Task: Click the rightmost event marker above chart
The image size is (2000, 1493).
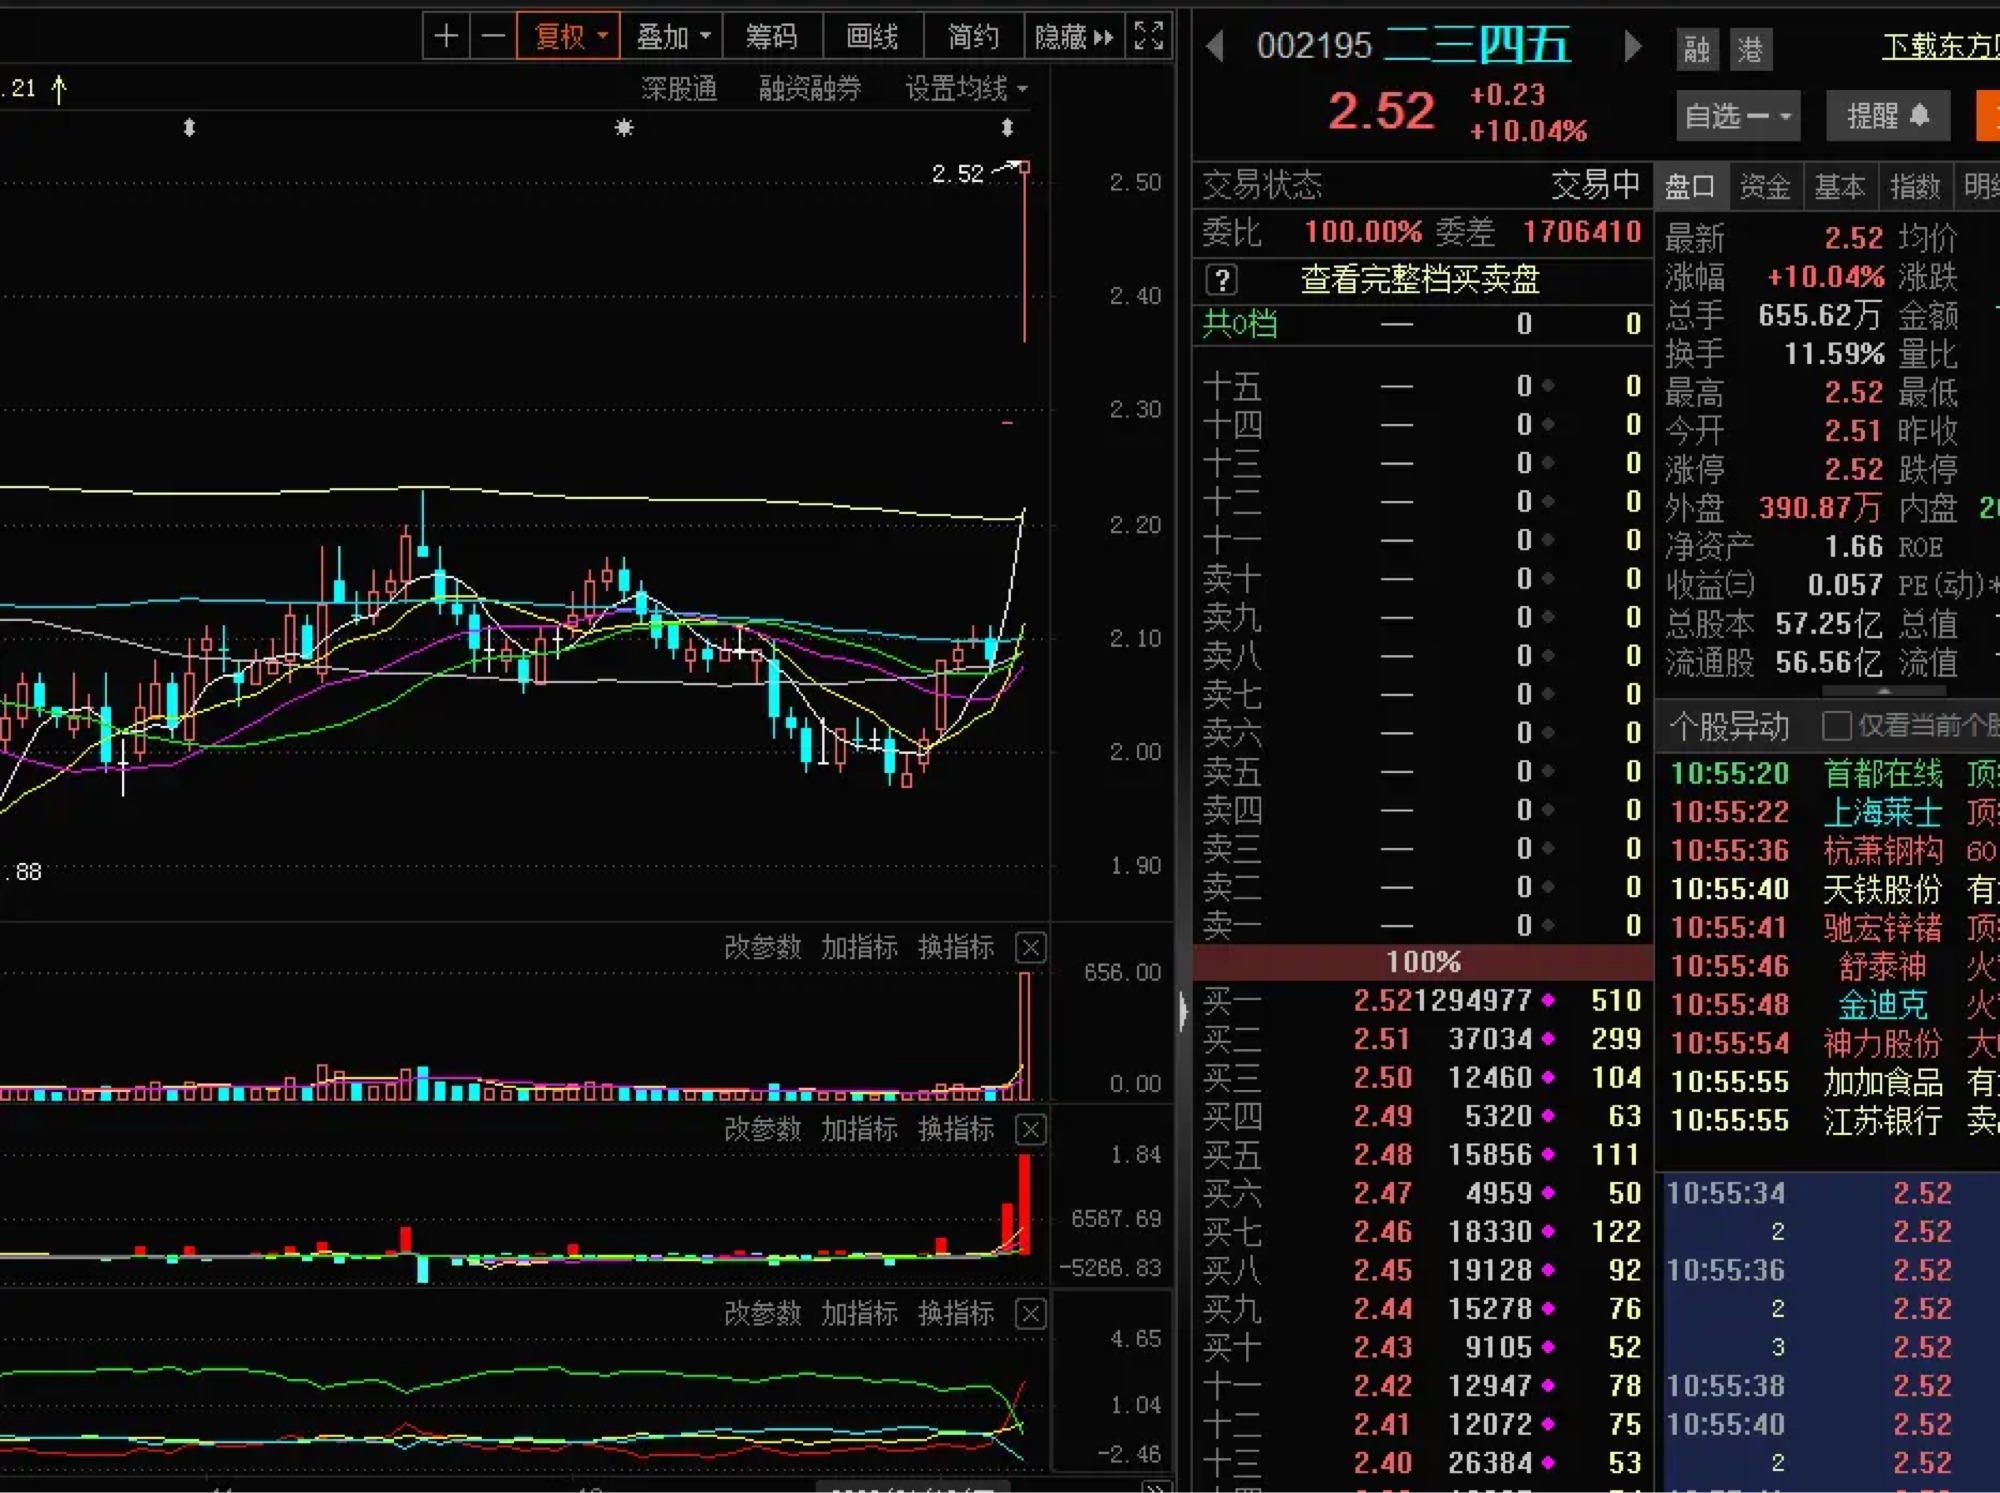Action: [x=1007, y=128]
